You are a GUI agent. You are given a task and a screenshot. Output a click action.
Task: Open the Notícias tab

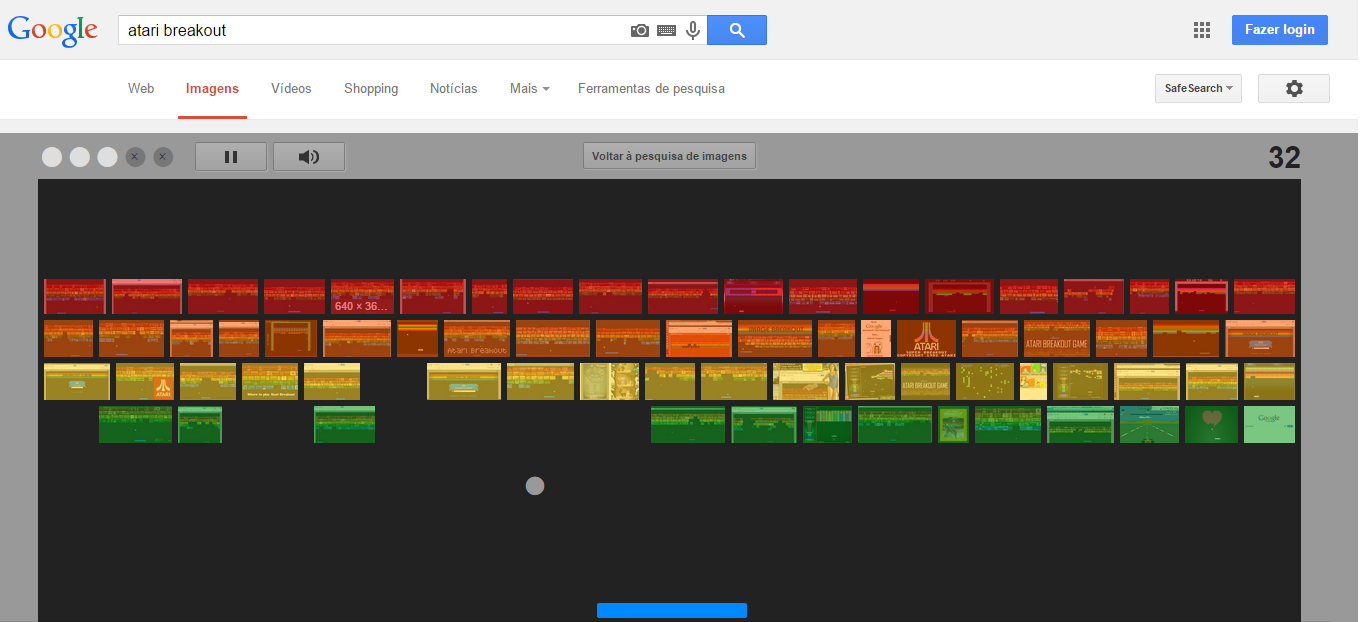coord(454,88)
